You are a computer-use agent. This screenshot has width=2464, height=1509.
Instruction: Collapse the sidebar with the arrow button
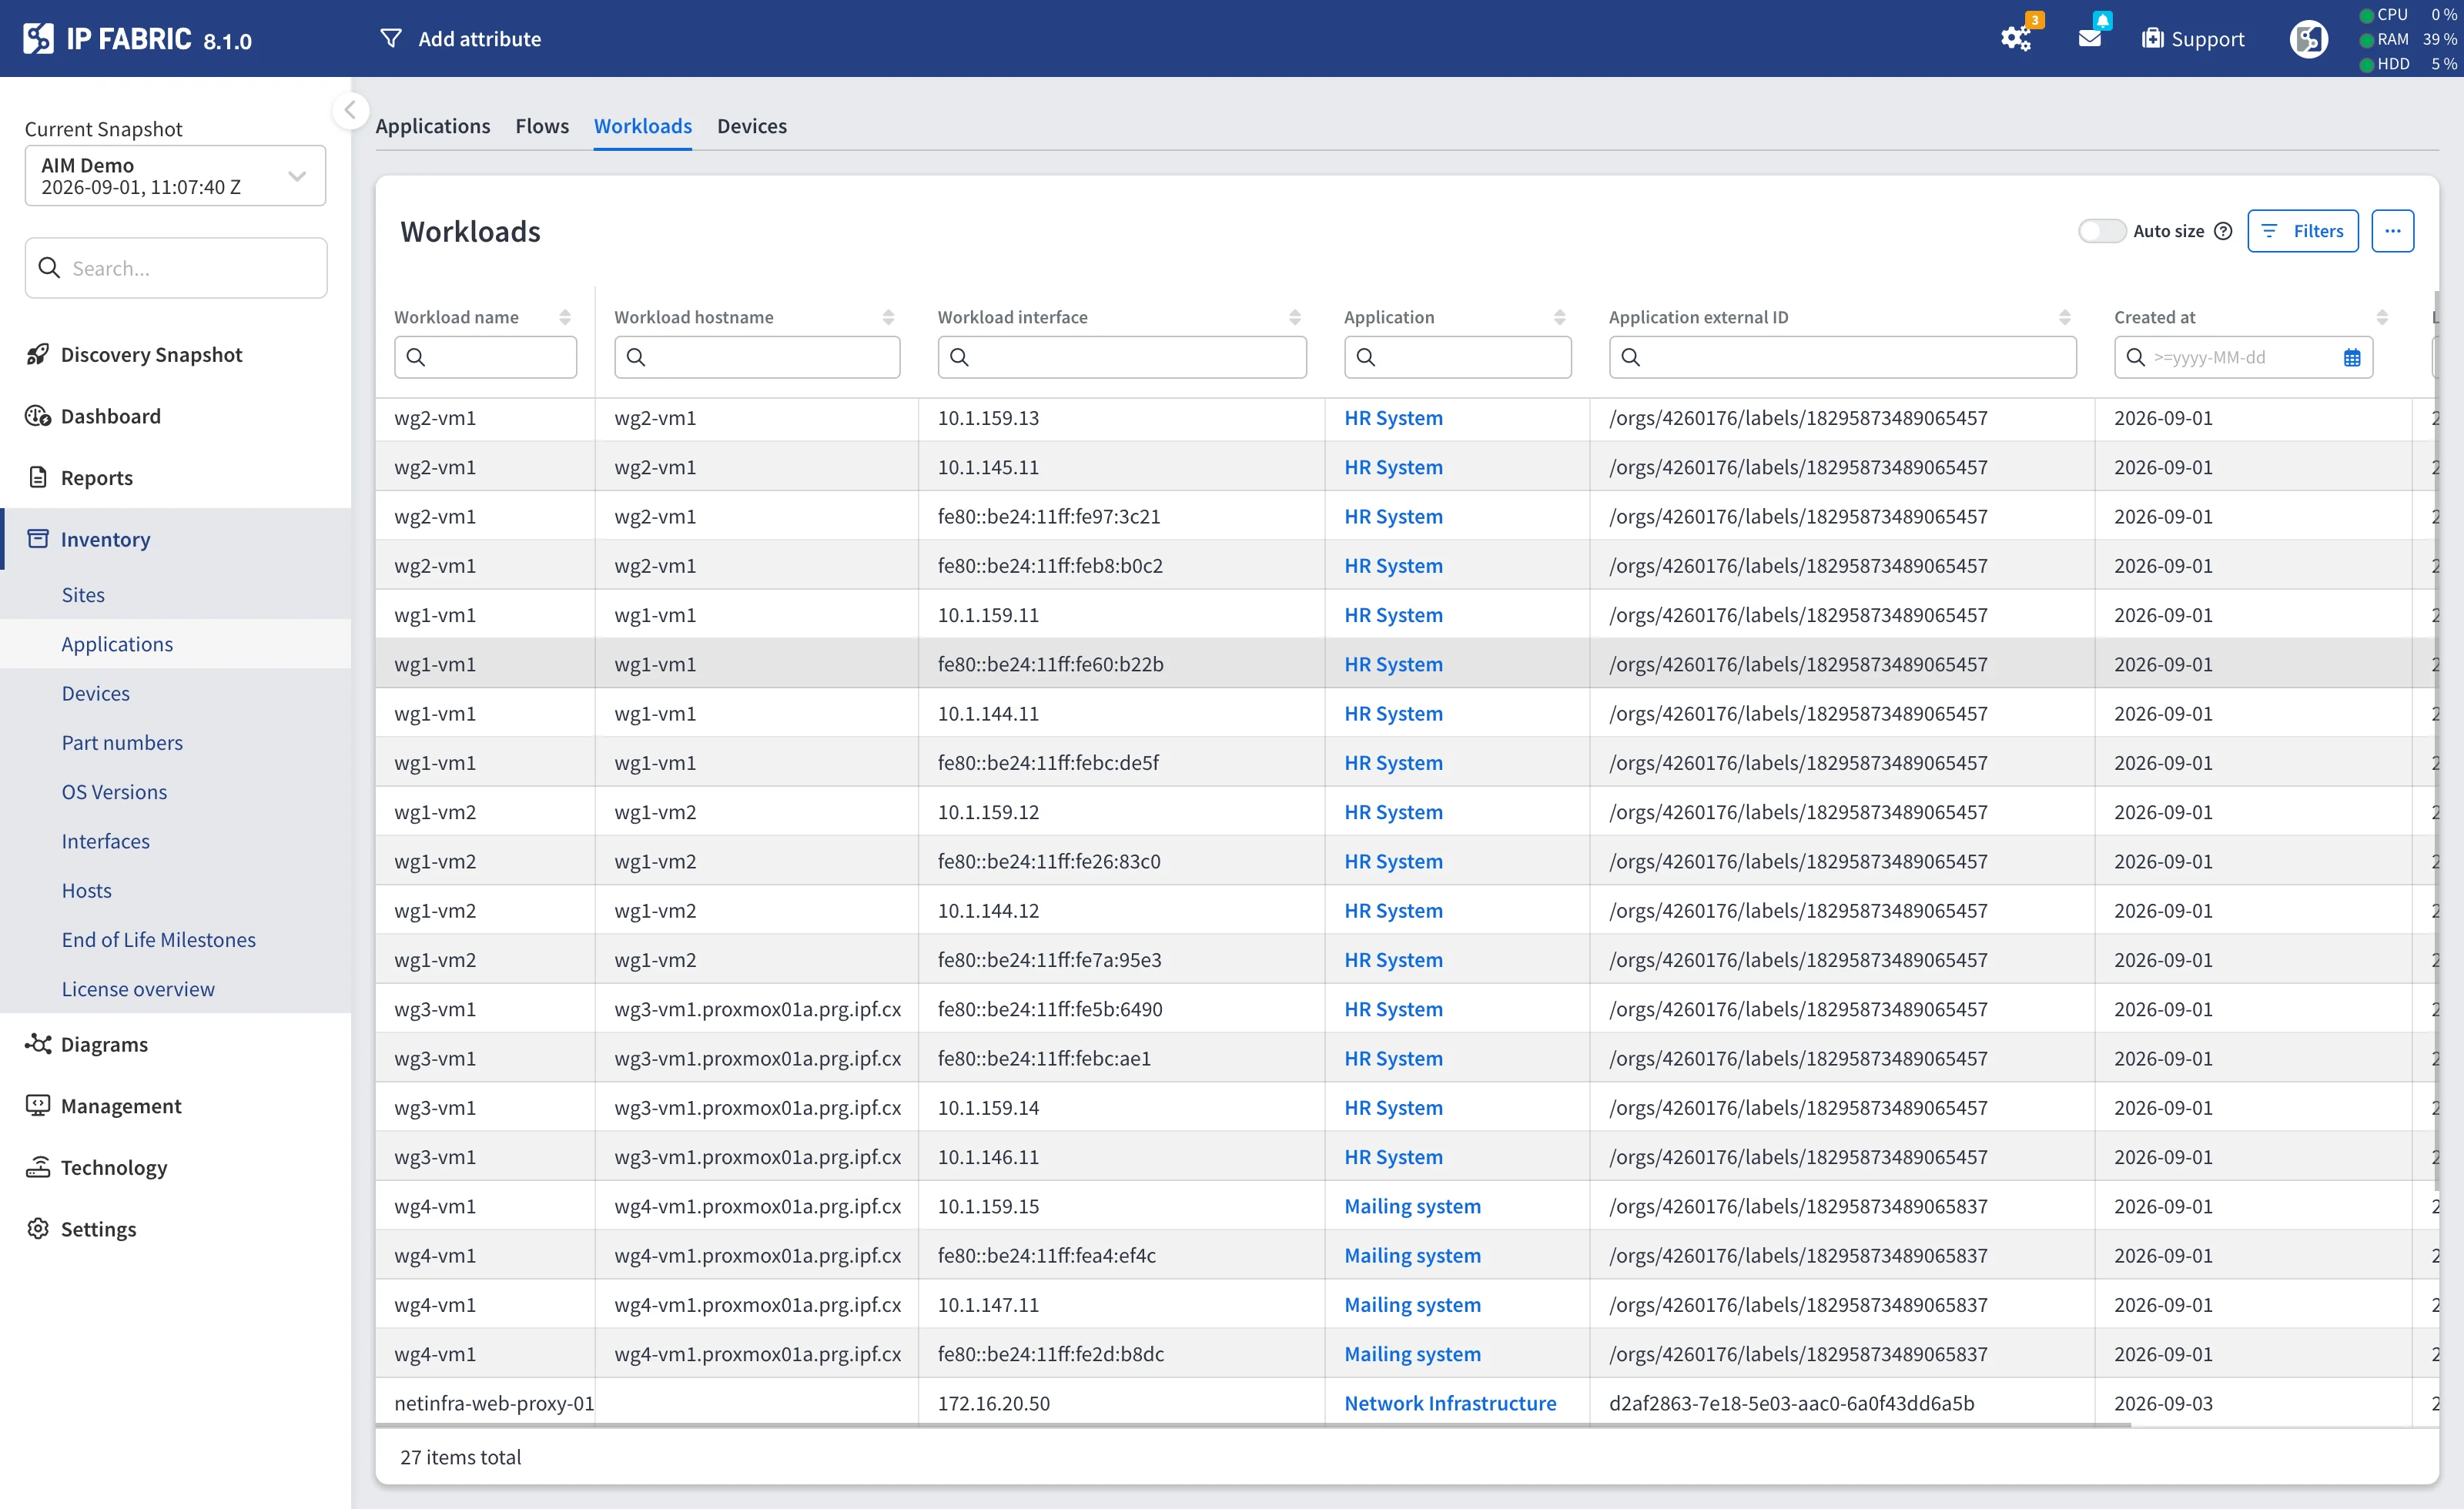tap(350, 110)
